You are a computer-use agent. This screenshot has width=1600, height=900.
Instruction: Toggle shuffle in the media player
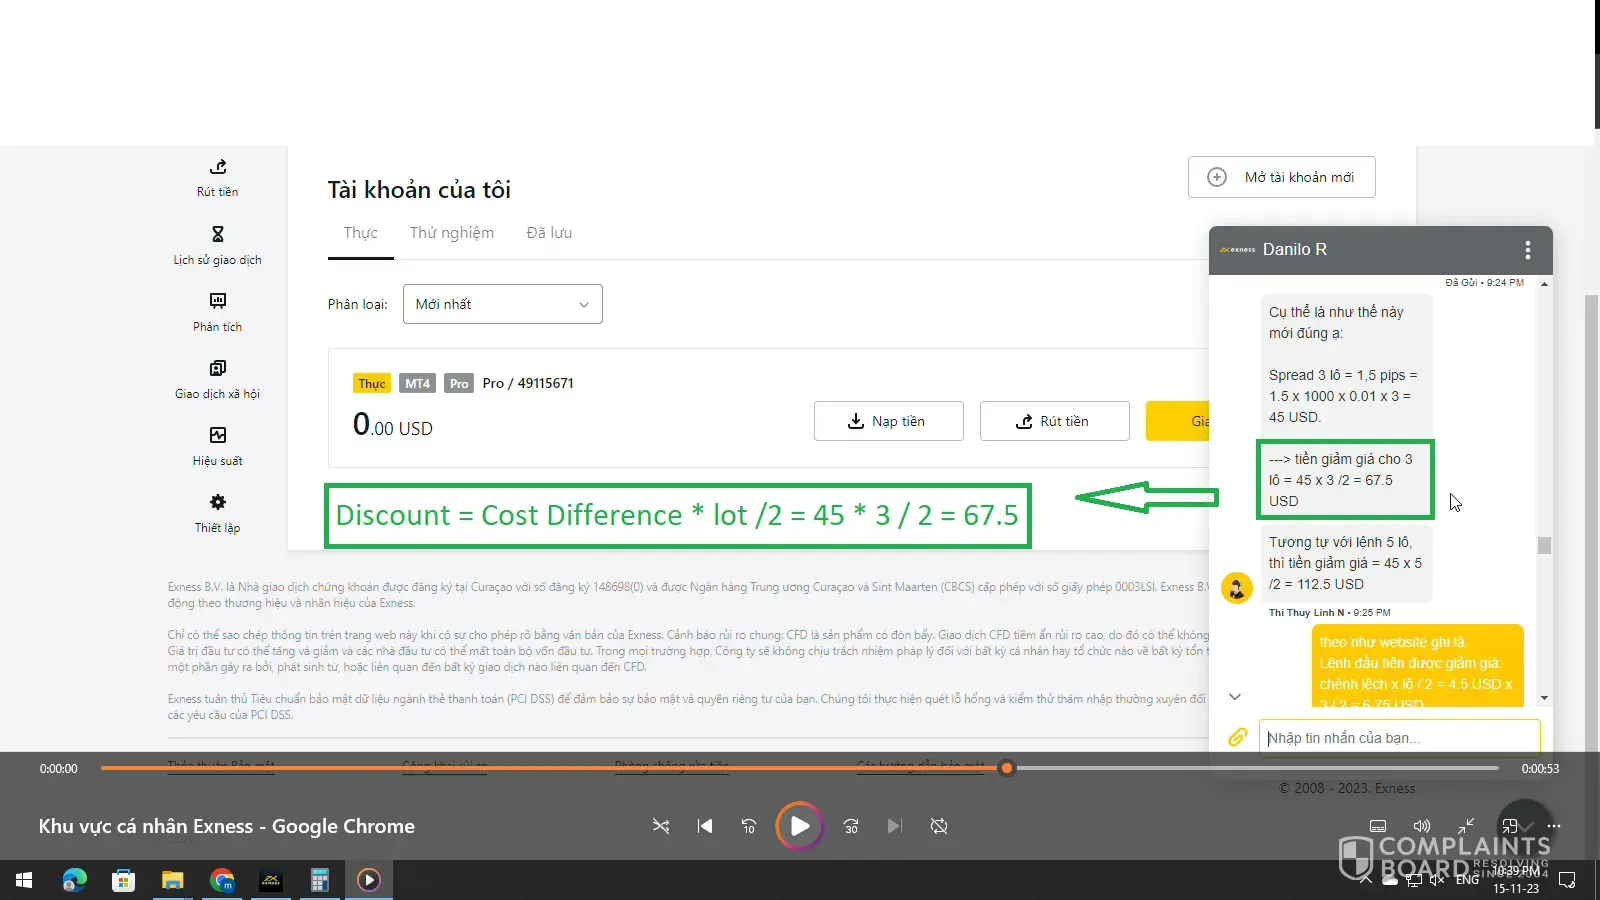[661, 826]
